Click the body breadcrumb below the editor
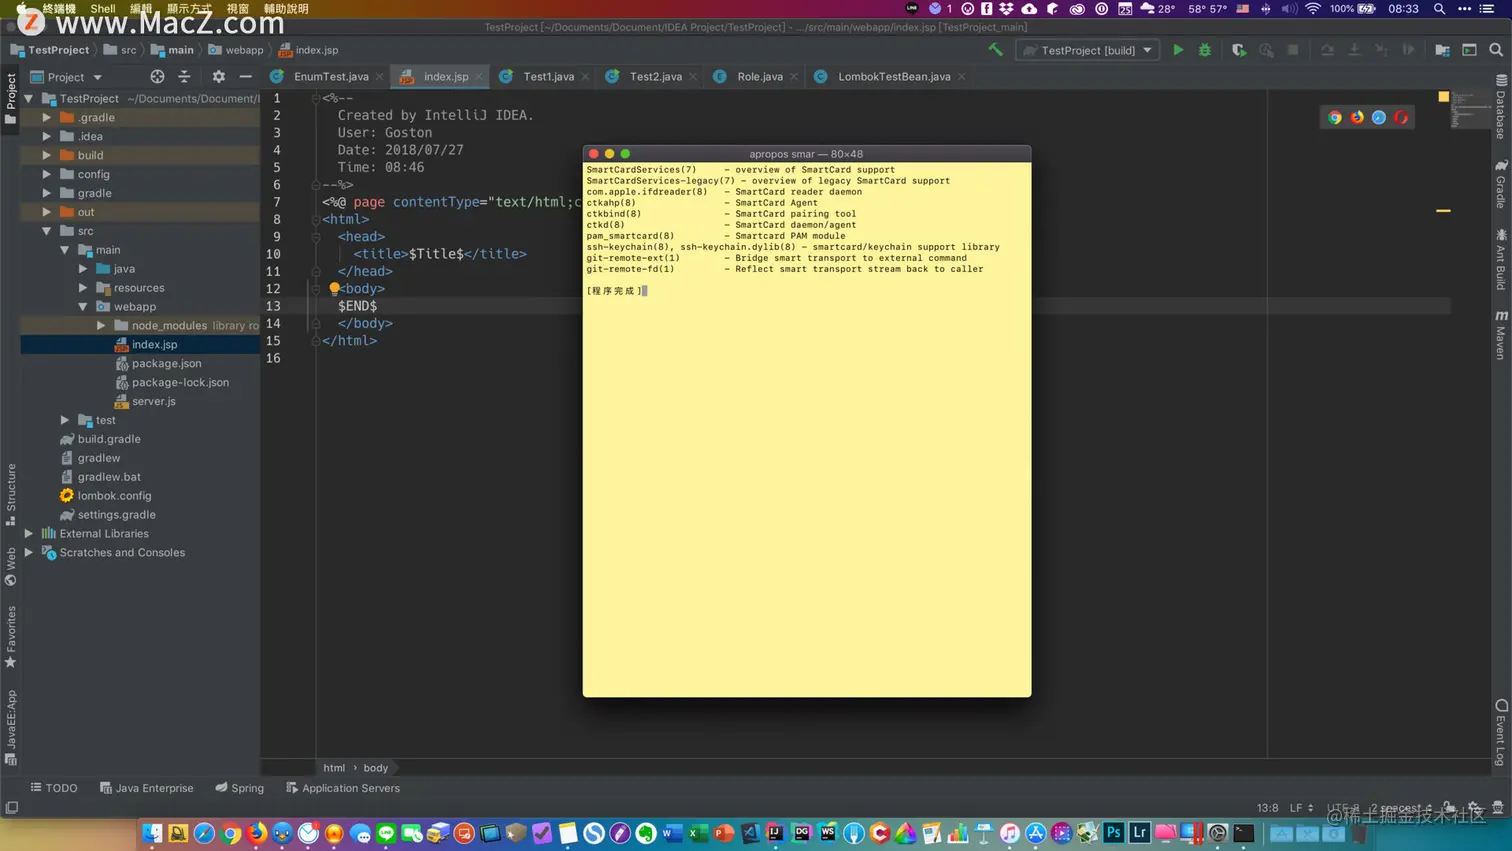 [376, 768]
